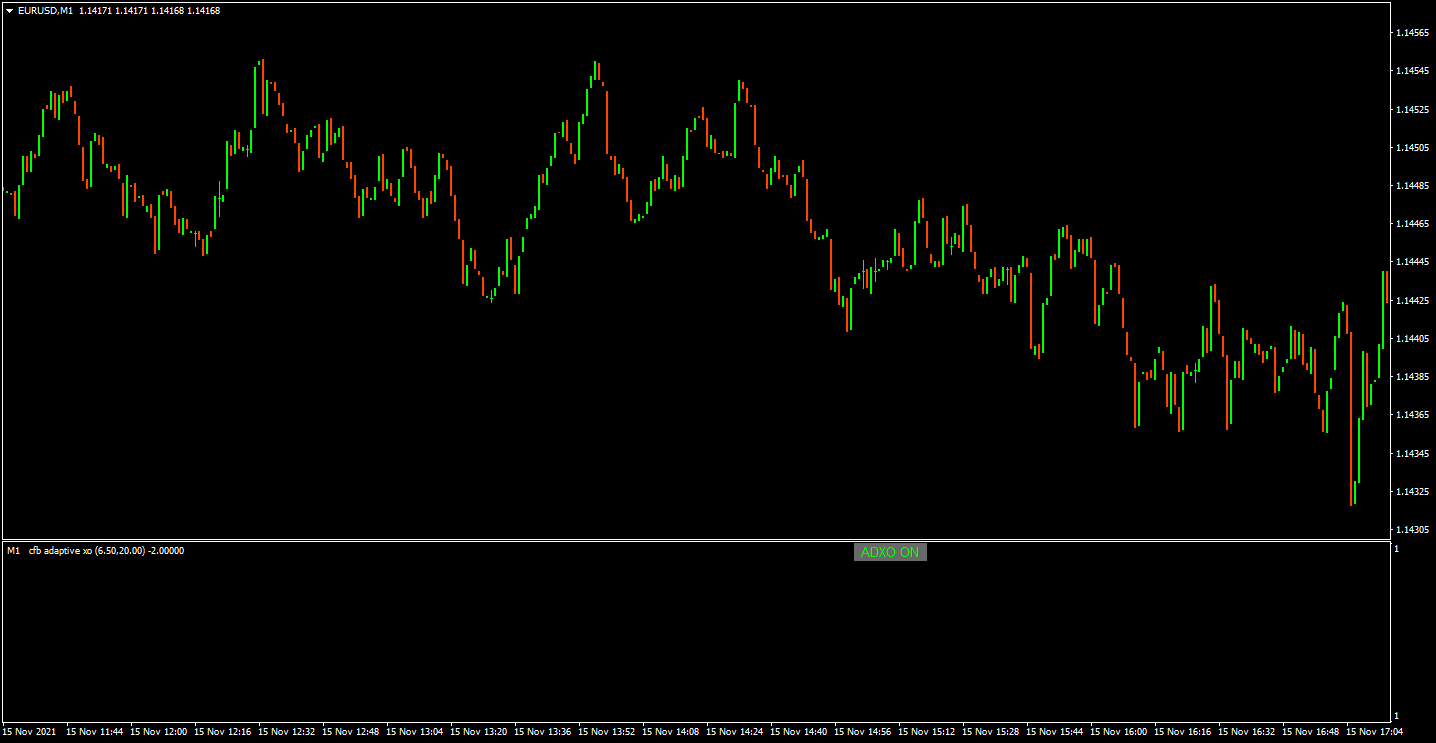Click the 1.14565 price scale label
The height and width of the screenshot is (743, 1436).
click(x=1412, y=33)
